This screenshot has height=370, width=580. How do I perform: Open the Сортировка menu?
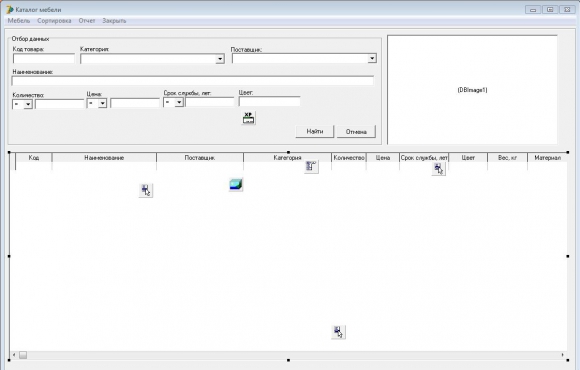54,21
